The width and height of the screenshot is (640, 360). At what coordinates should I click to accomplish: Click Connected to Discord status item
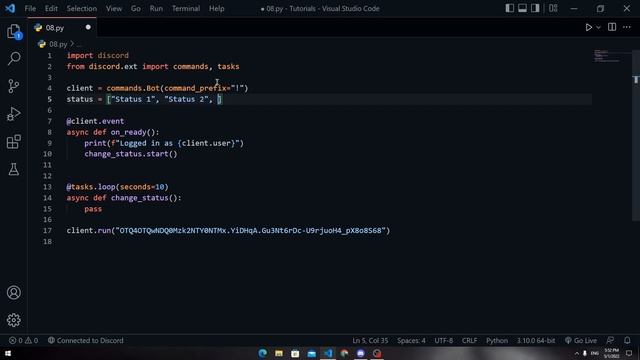point(85,340)
